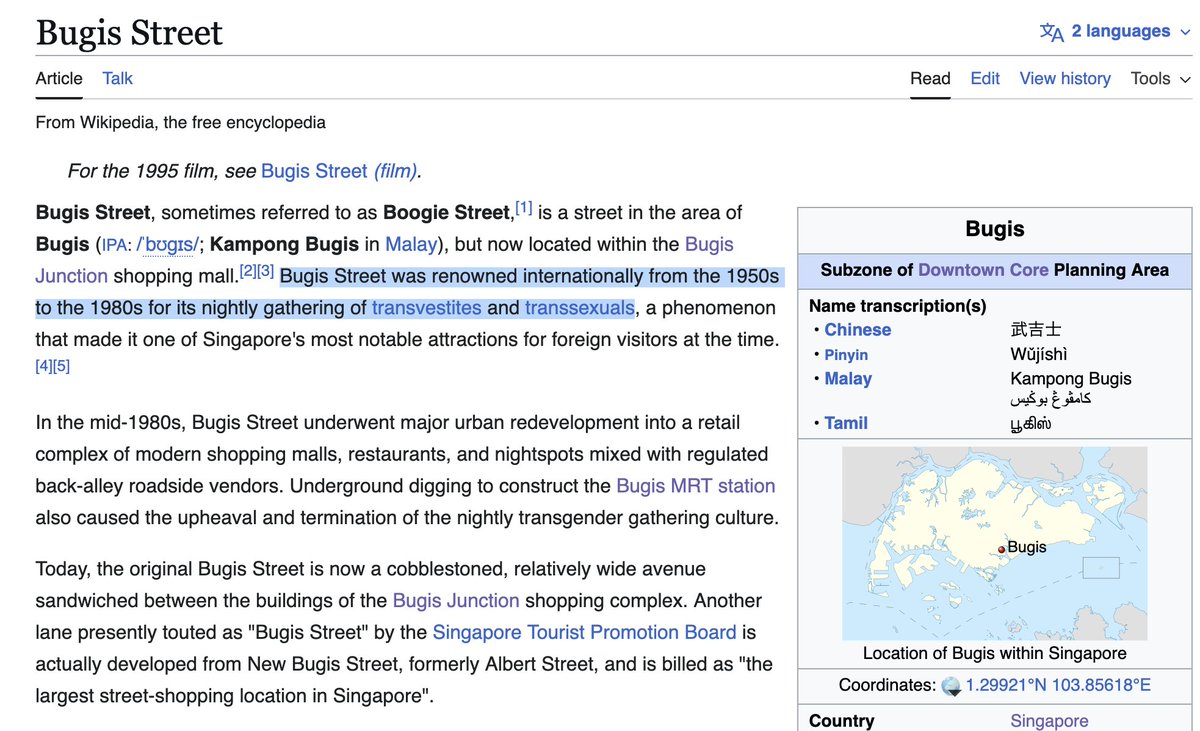Click the red Bugis marker on map

(1001, 550)
